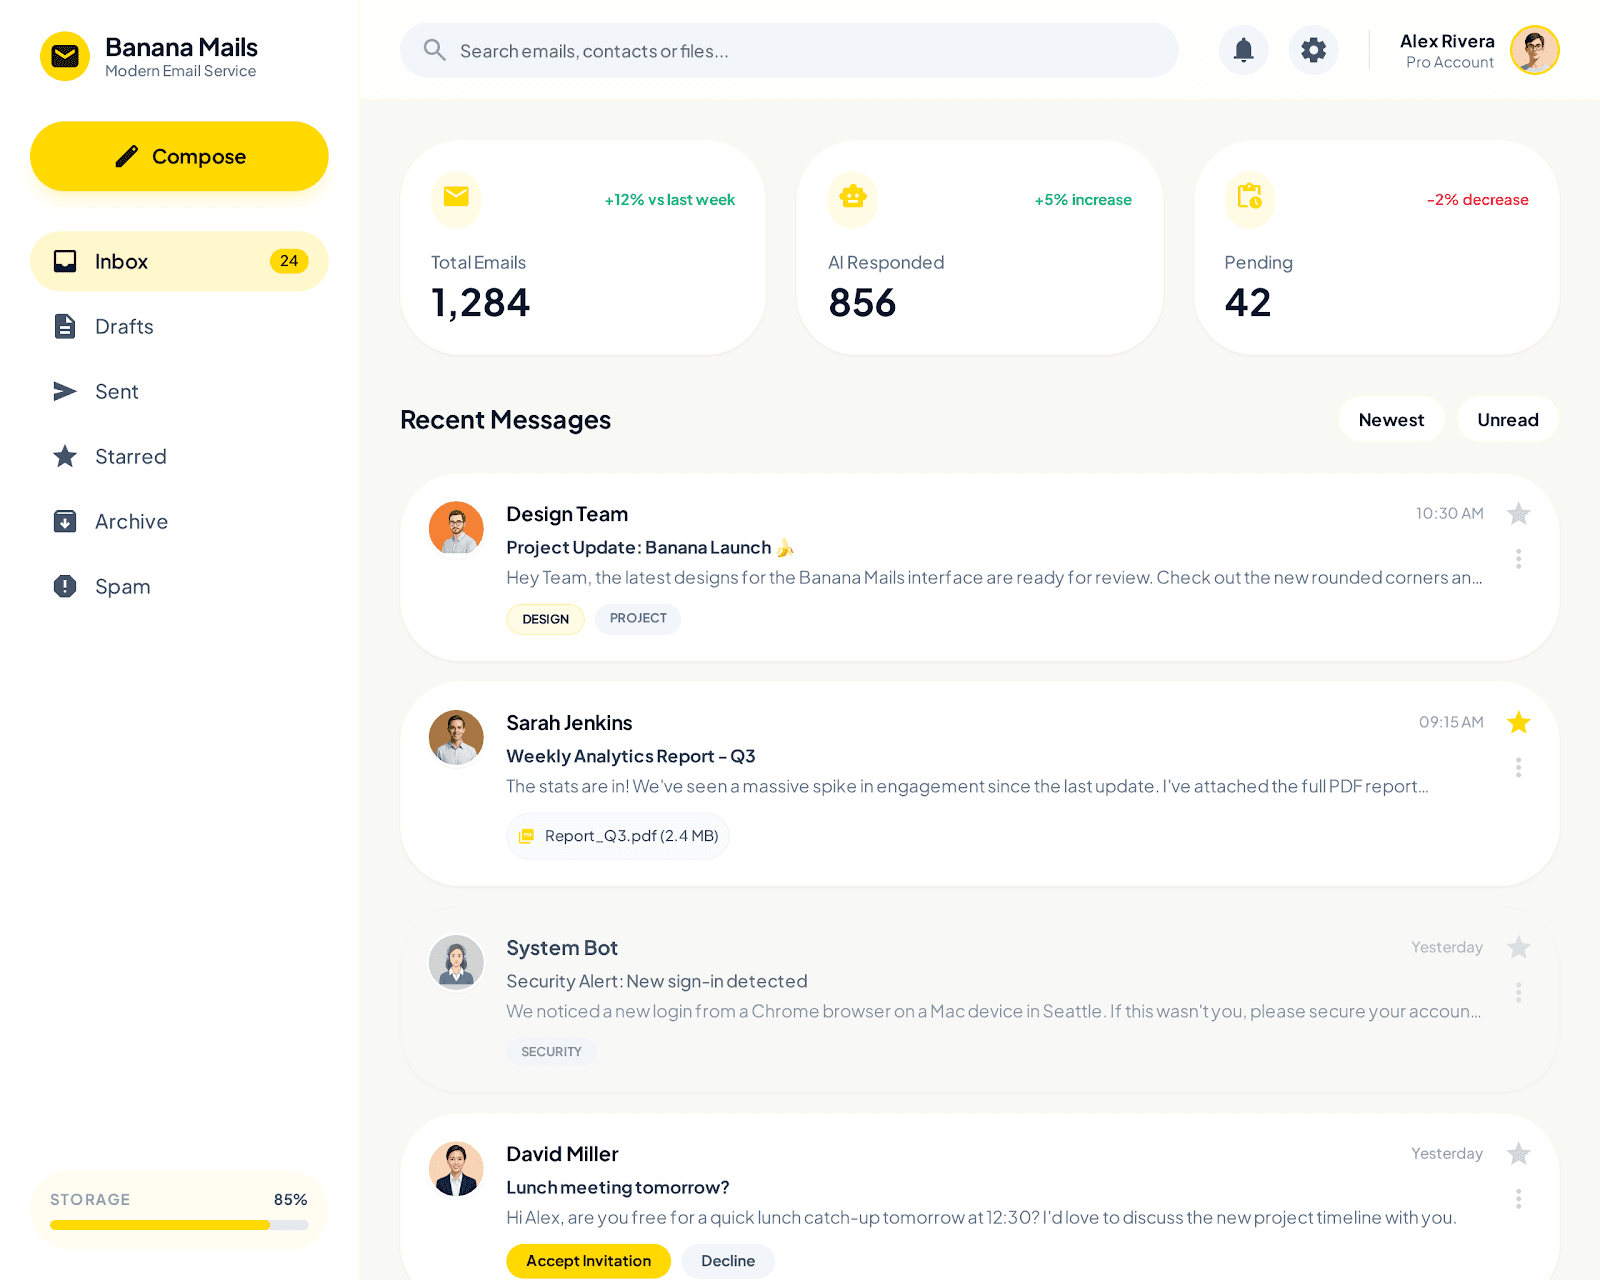Open options menu on Design Team email
This screenshot has height=1280, width=1600.
point(1518,560)
